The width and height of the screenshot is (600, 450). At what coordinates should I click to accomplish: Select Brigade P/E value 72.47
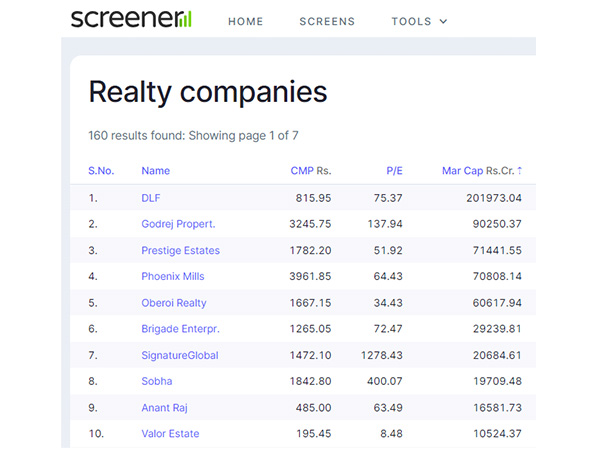coord(388,329)
